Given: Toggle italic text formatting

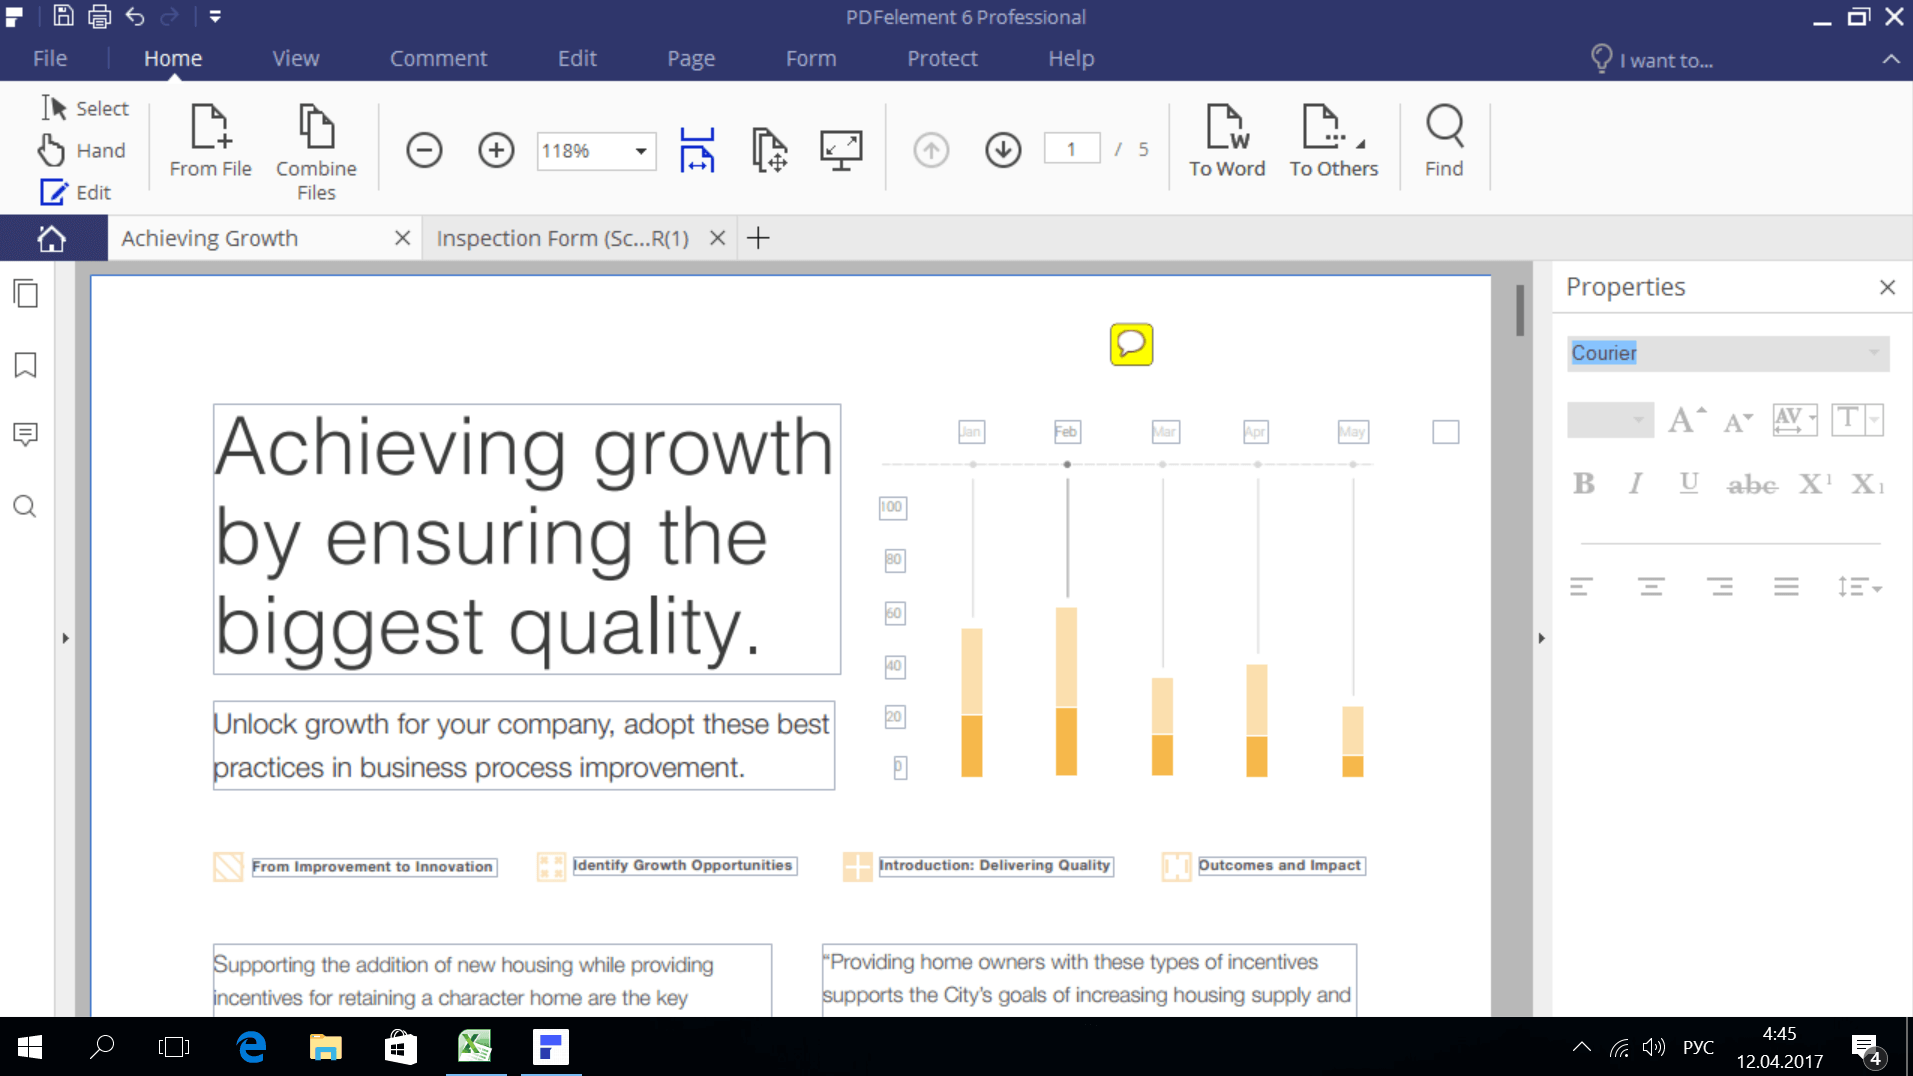Looking at the screenshot, I should [1636, 483].
